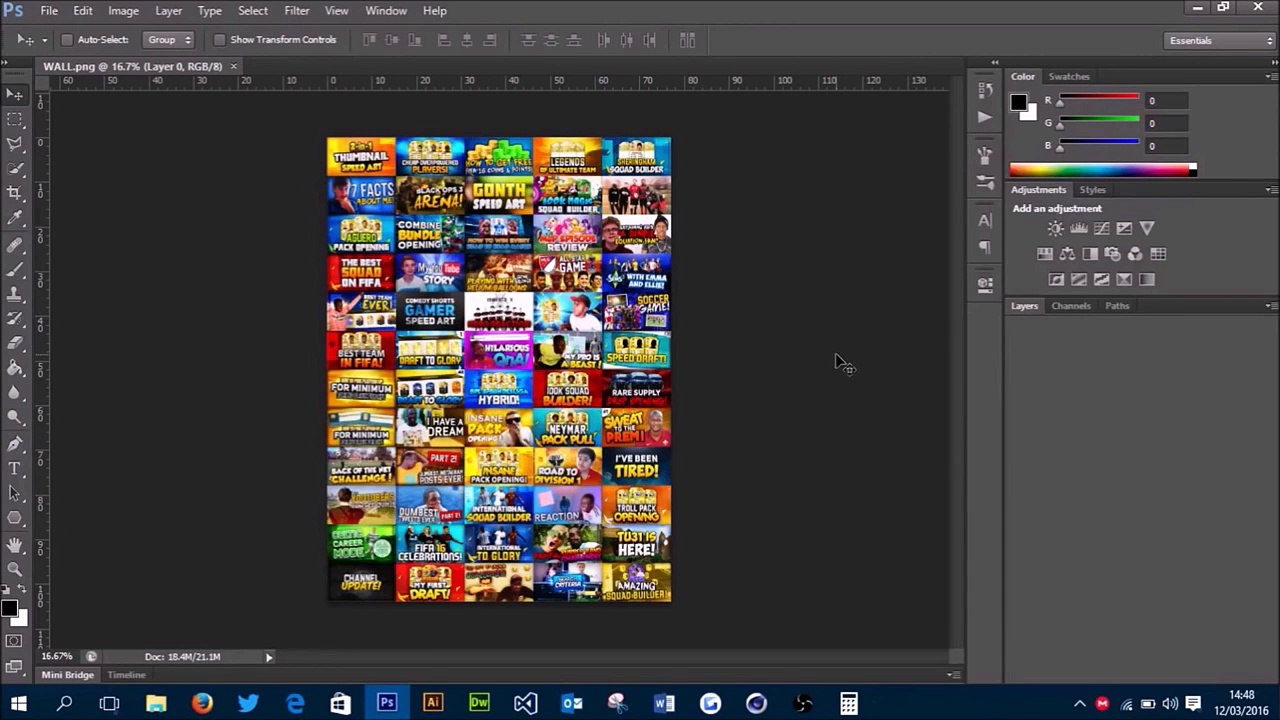Open the Essentials workspace dropdown
This screenshot has width=1280, height=720.
[x=1220, y=41]
